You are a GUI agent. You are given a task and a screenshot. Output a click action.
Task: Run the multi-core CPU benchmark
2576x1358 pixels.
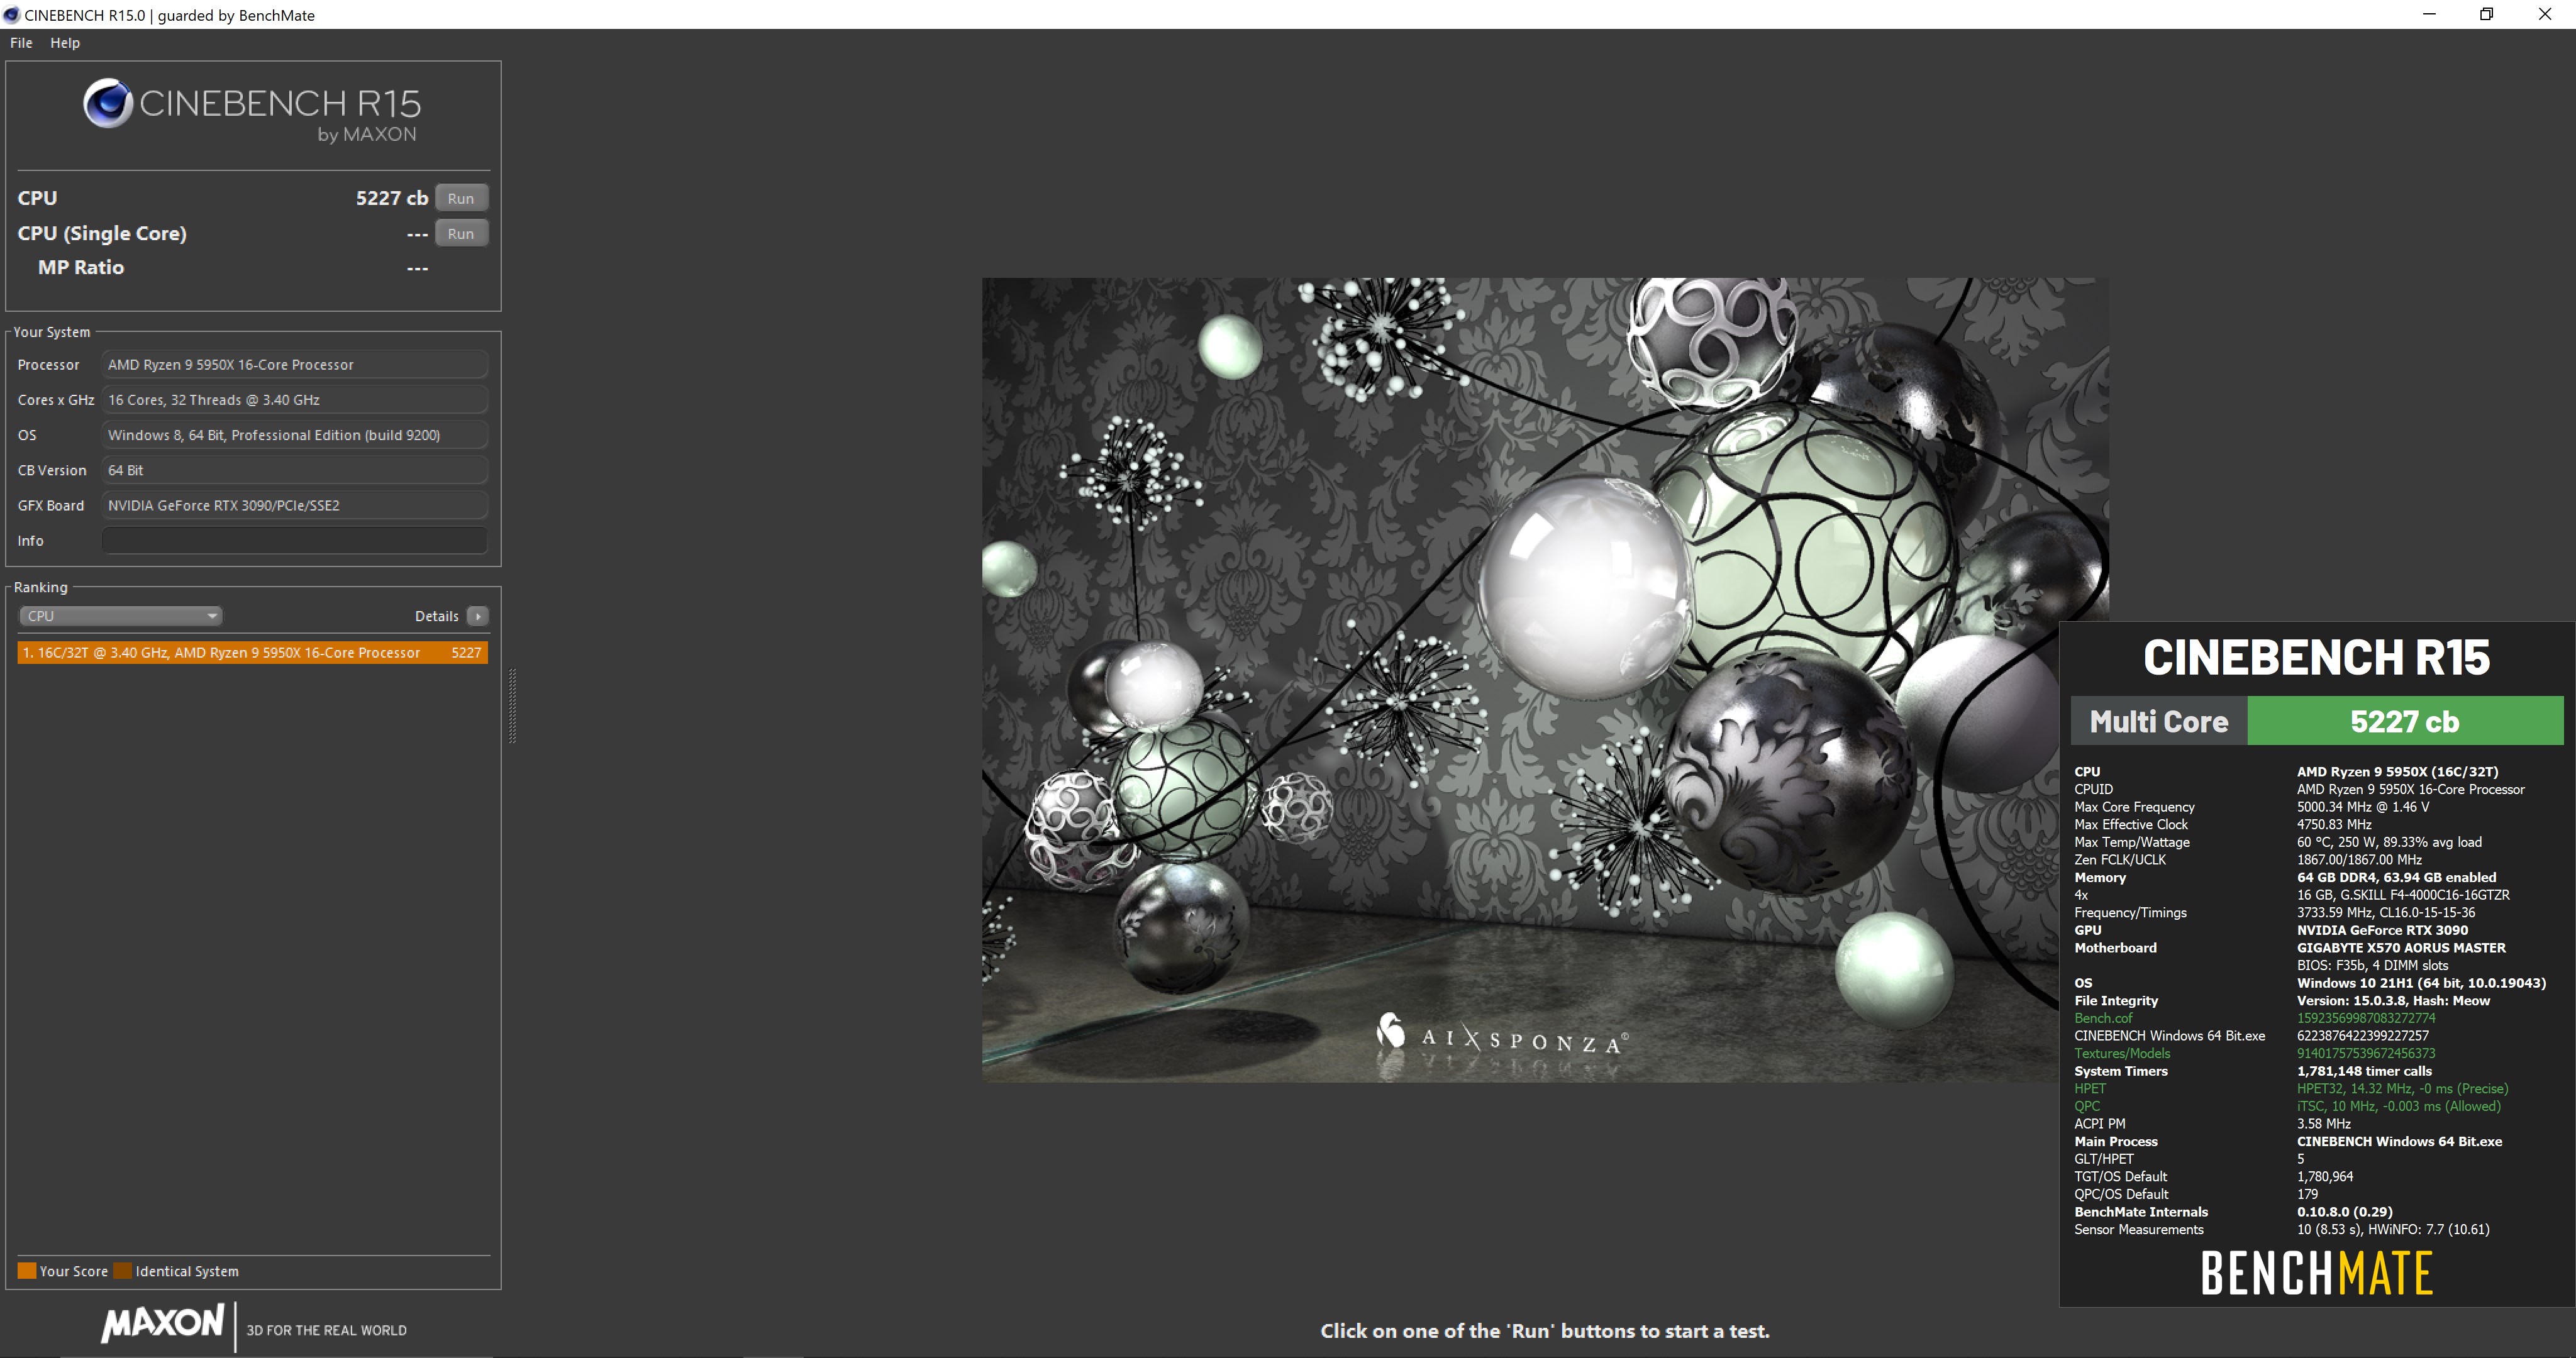[x=461, y=198]
